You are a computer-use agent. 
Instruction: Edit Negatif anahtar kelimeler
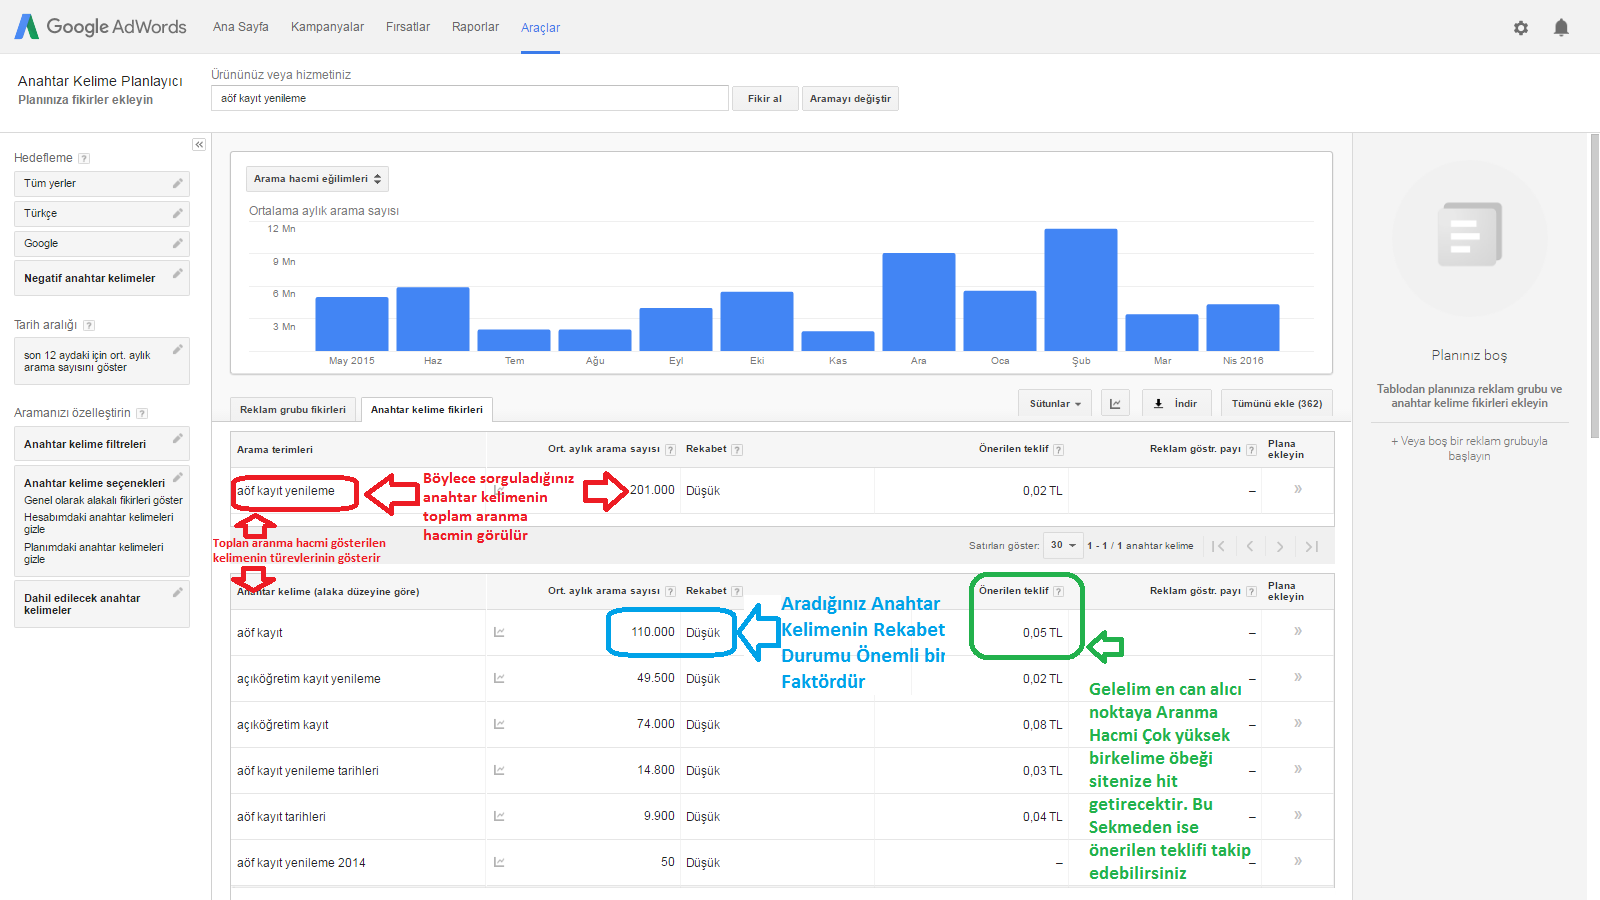(177, 273)
